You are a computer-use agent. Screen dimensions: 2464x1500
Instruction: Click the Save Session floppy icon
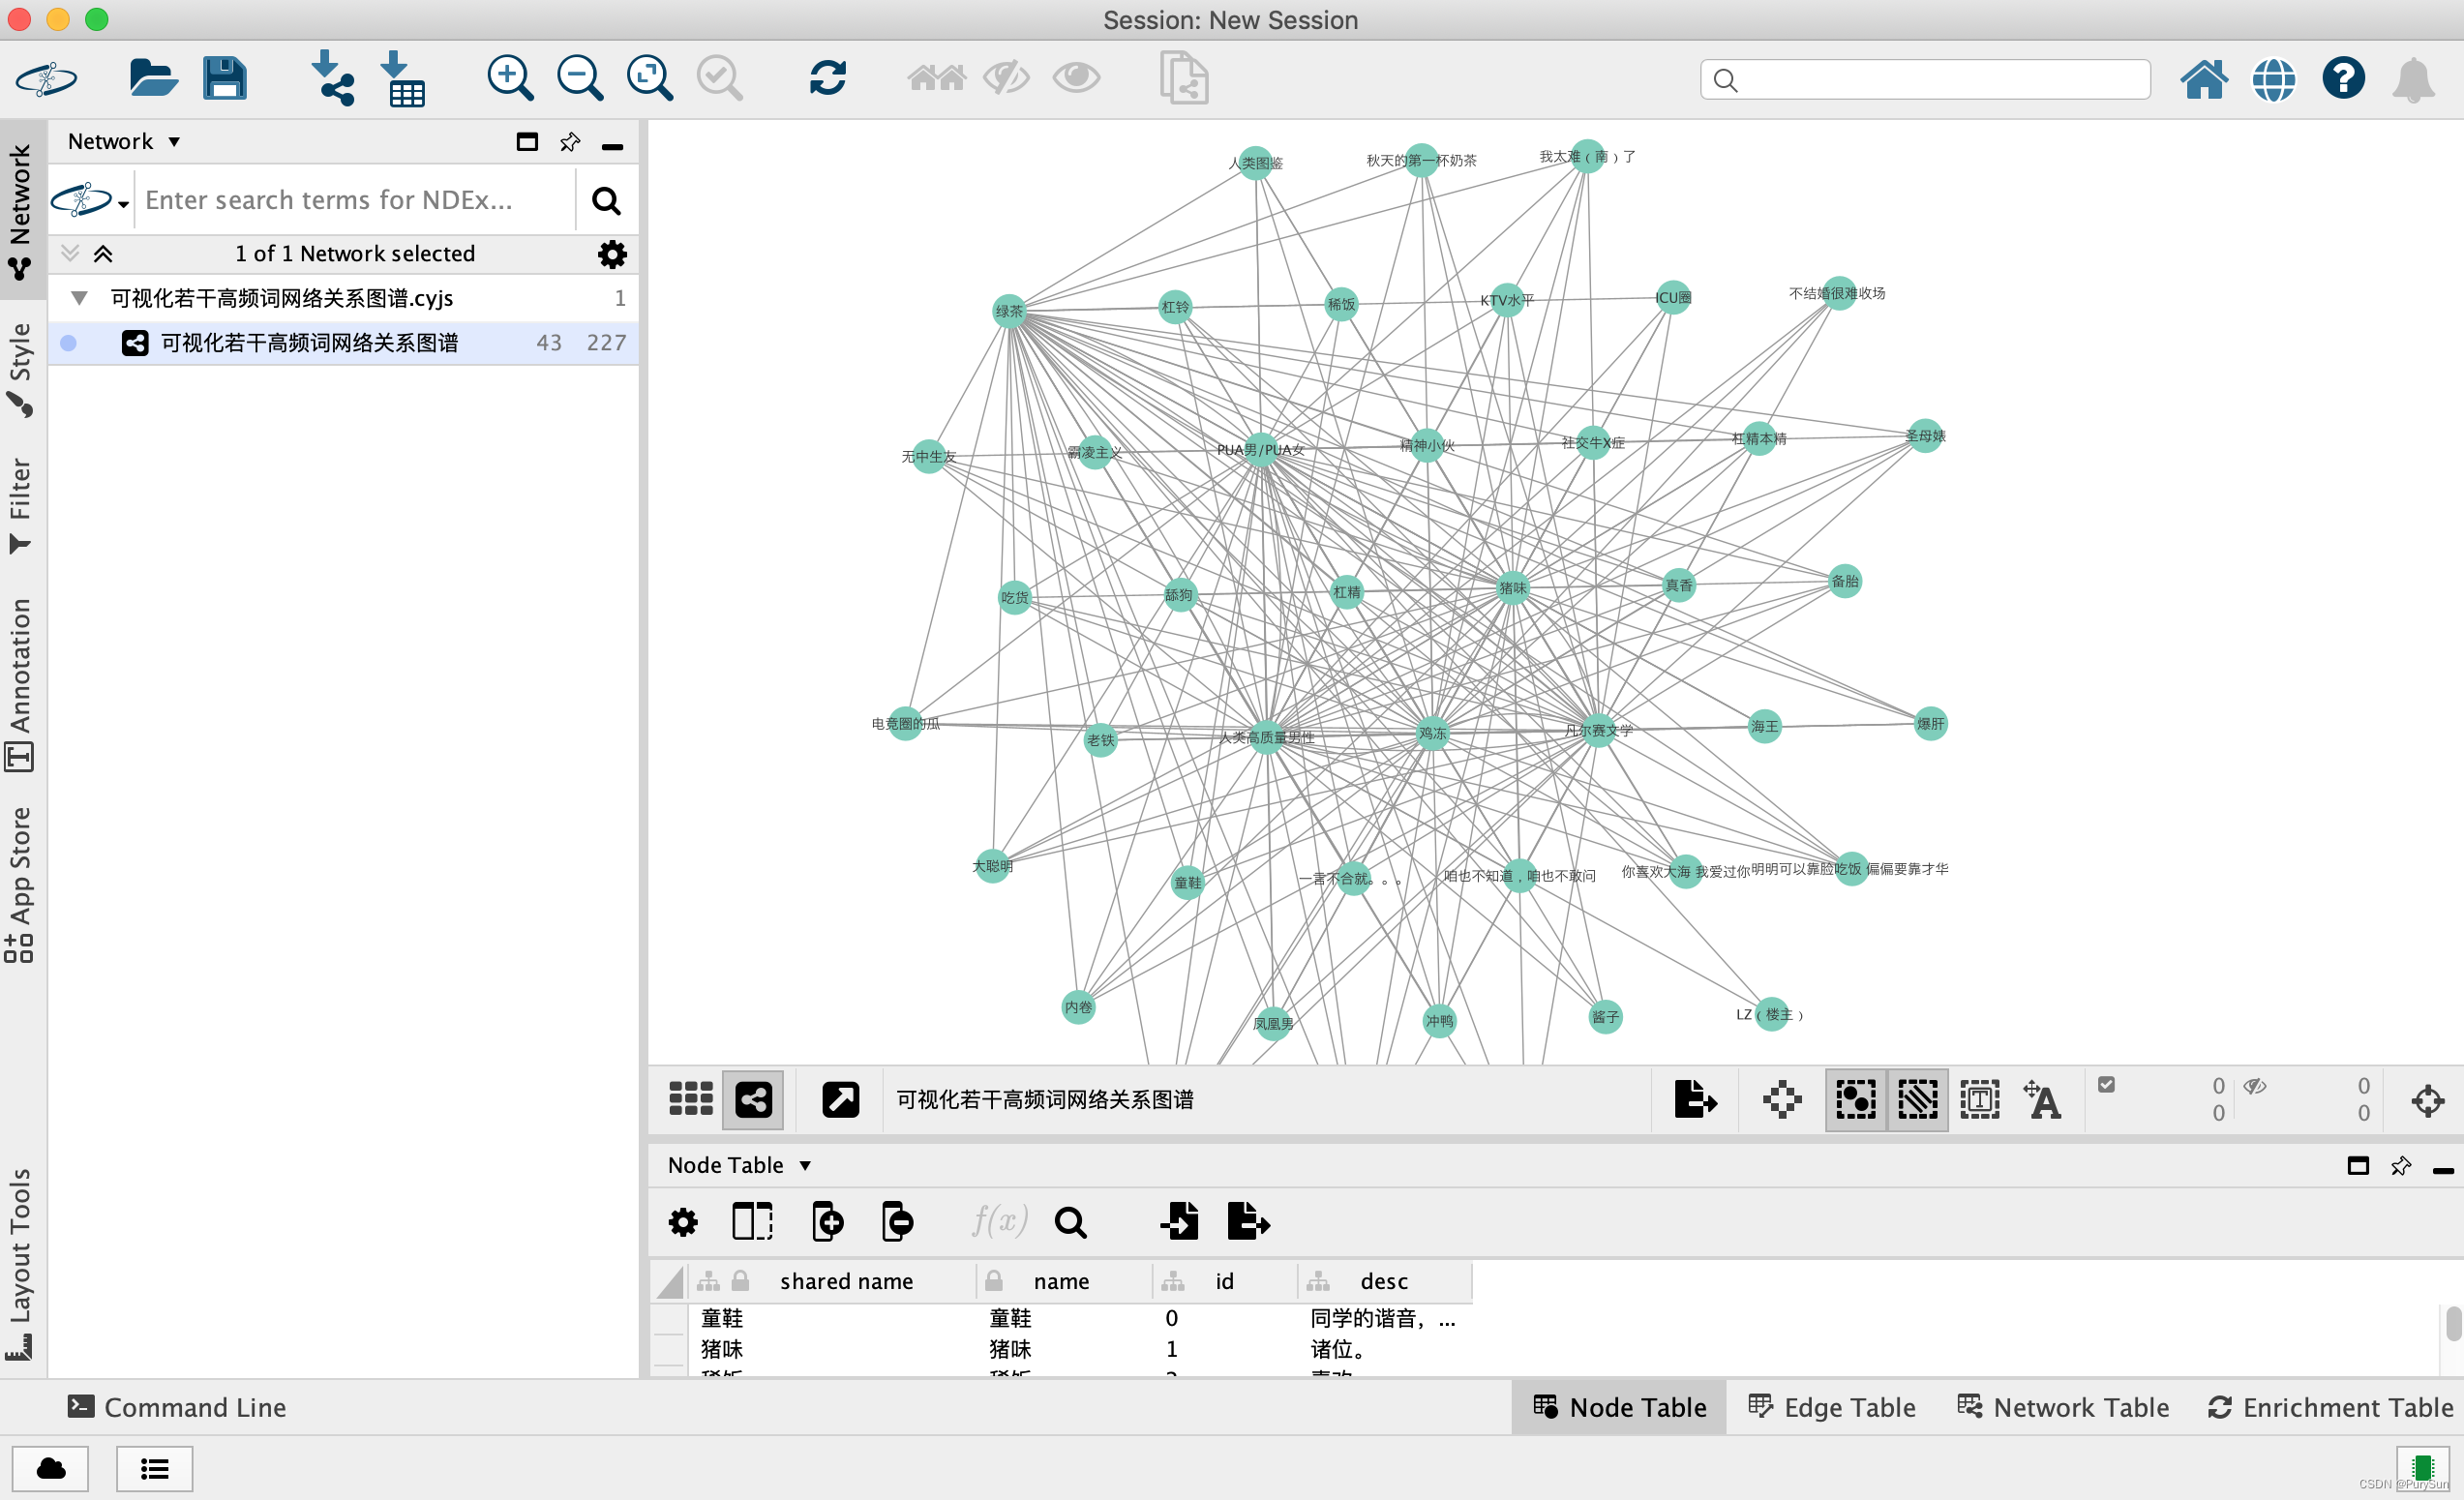click(x=224, y=78)
